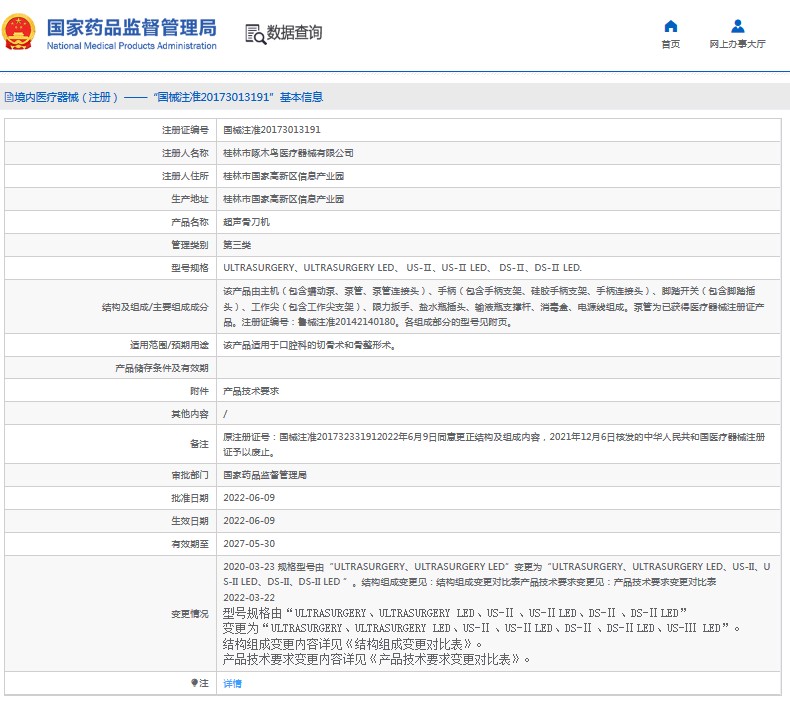
Task: Click the 结构及组成 description text
Action: (x=494, y=306)
